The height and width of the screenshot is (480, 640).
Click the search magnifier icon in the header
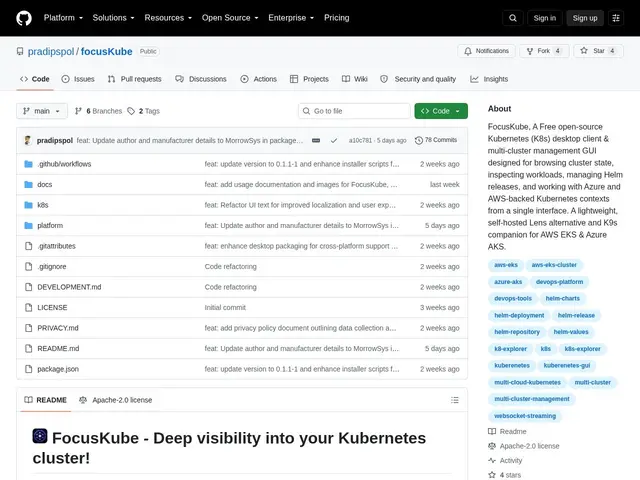(513, 18)
